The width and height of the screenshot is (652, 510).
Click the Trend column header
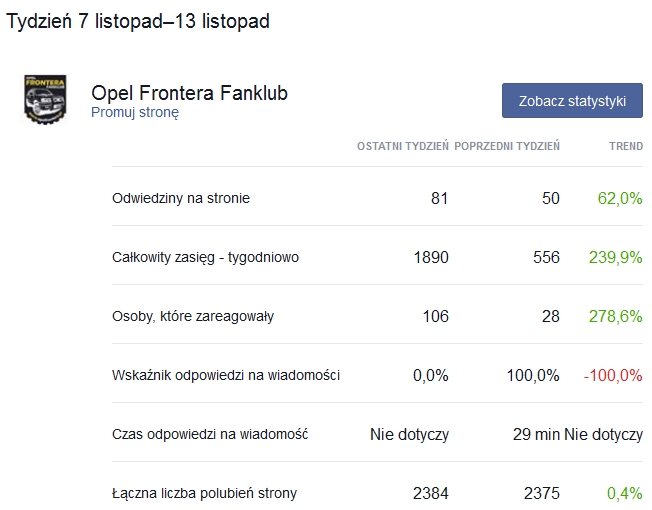[x=626, y=146]
